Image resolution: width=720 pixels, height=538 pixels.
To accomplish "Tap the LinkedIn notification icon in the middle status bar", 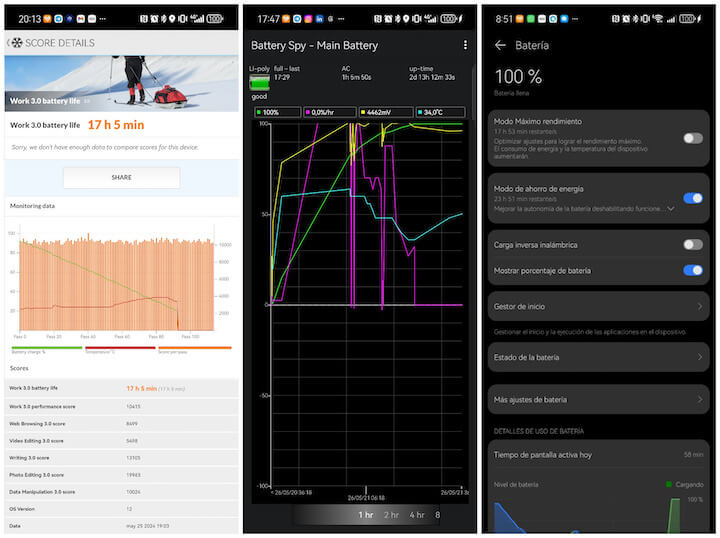I will coord(320,19).
